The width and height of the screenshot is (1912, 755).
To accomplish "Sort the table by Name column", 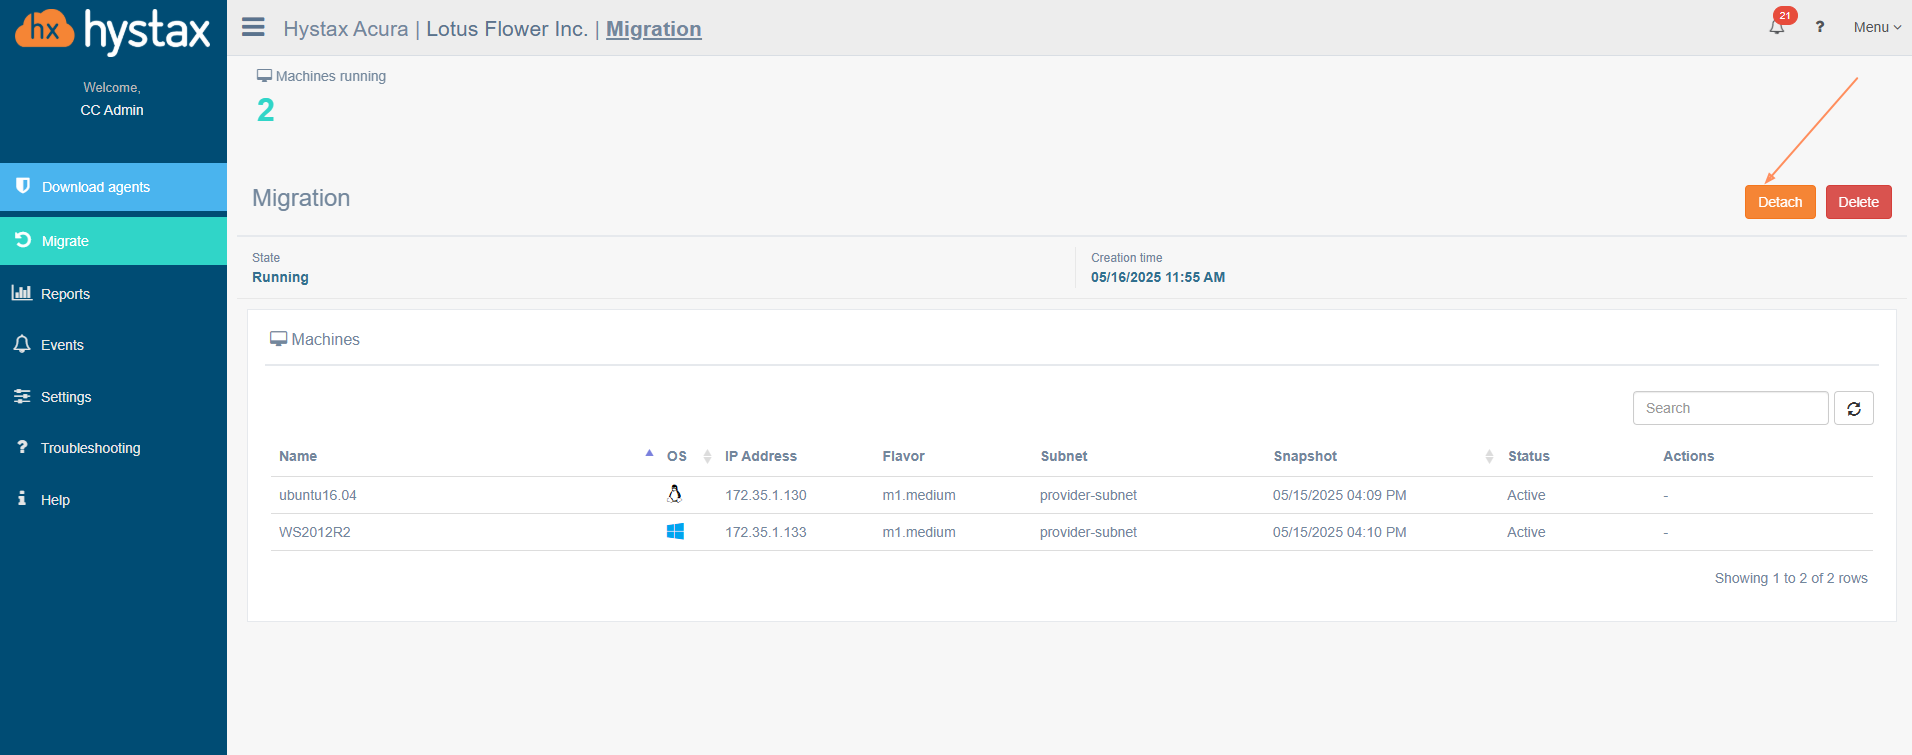I will (x=298, y=456).
